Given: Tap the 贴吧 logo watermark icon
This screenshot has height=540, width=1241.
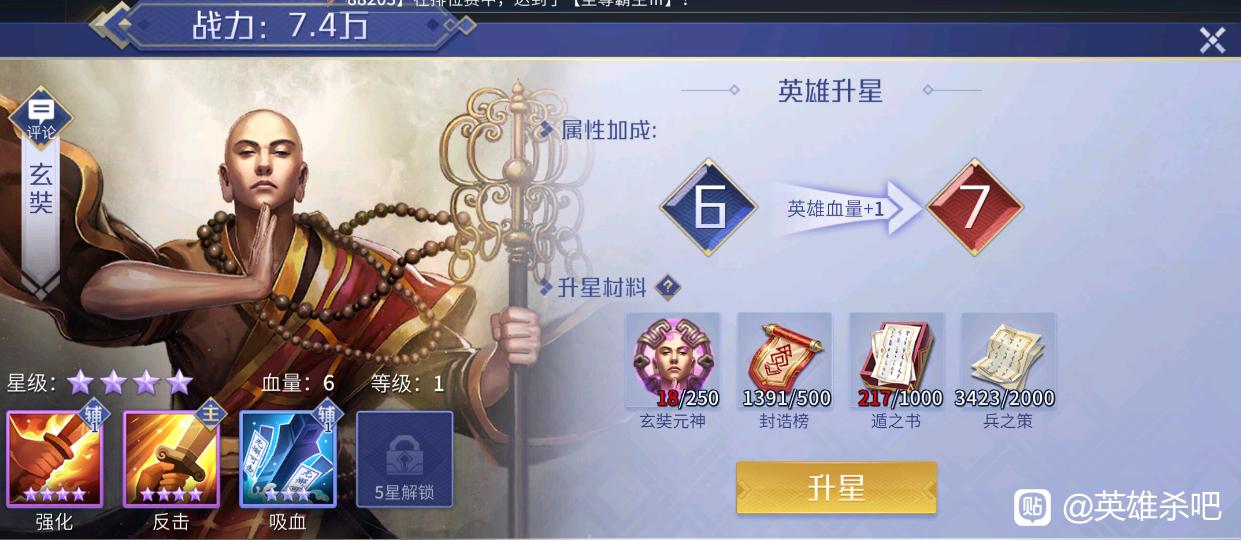Looking at the screenshot, I should 1033,507.
